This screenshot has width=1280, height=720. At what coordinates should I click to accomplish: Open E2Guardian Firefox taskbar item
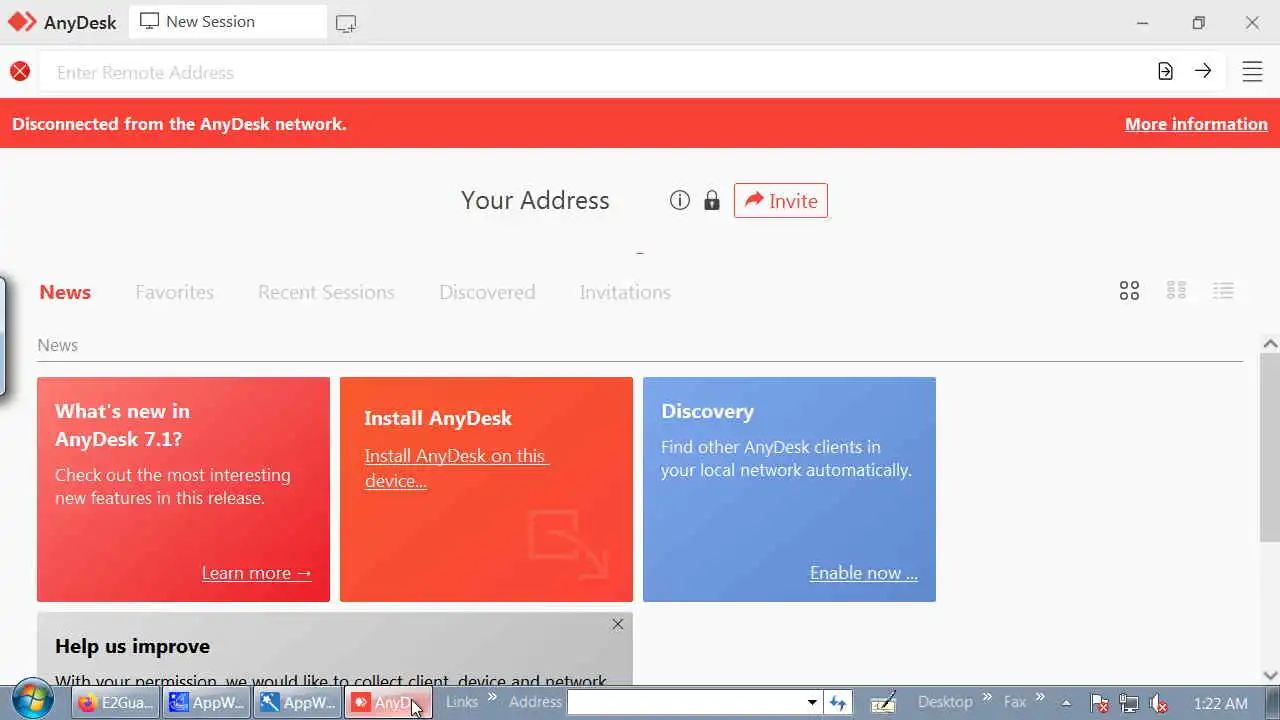[x=116, y=703]
